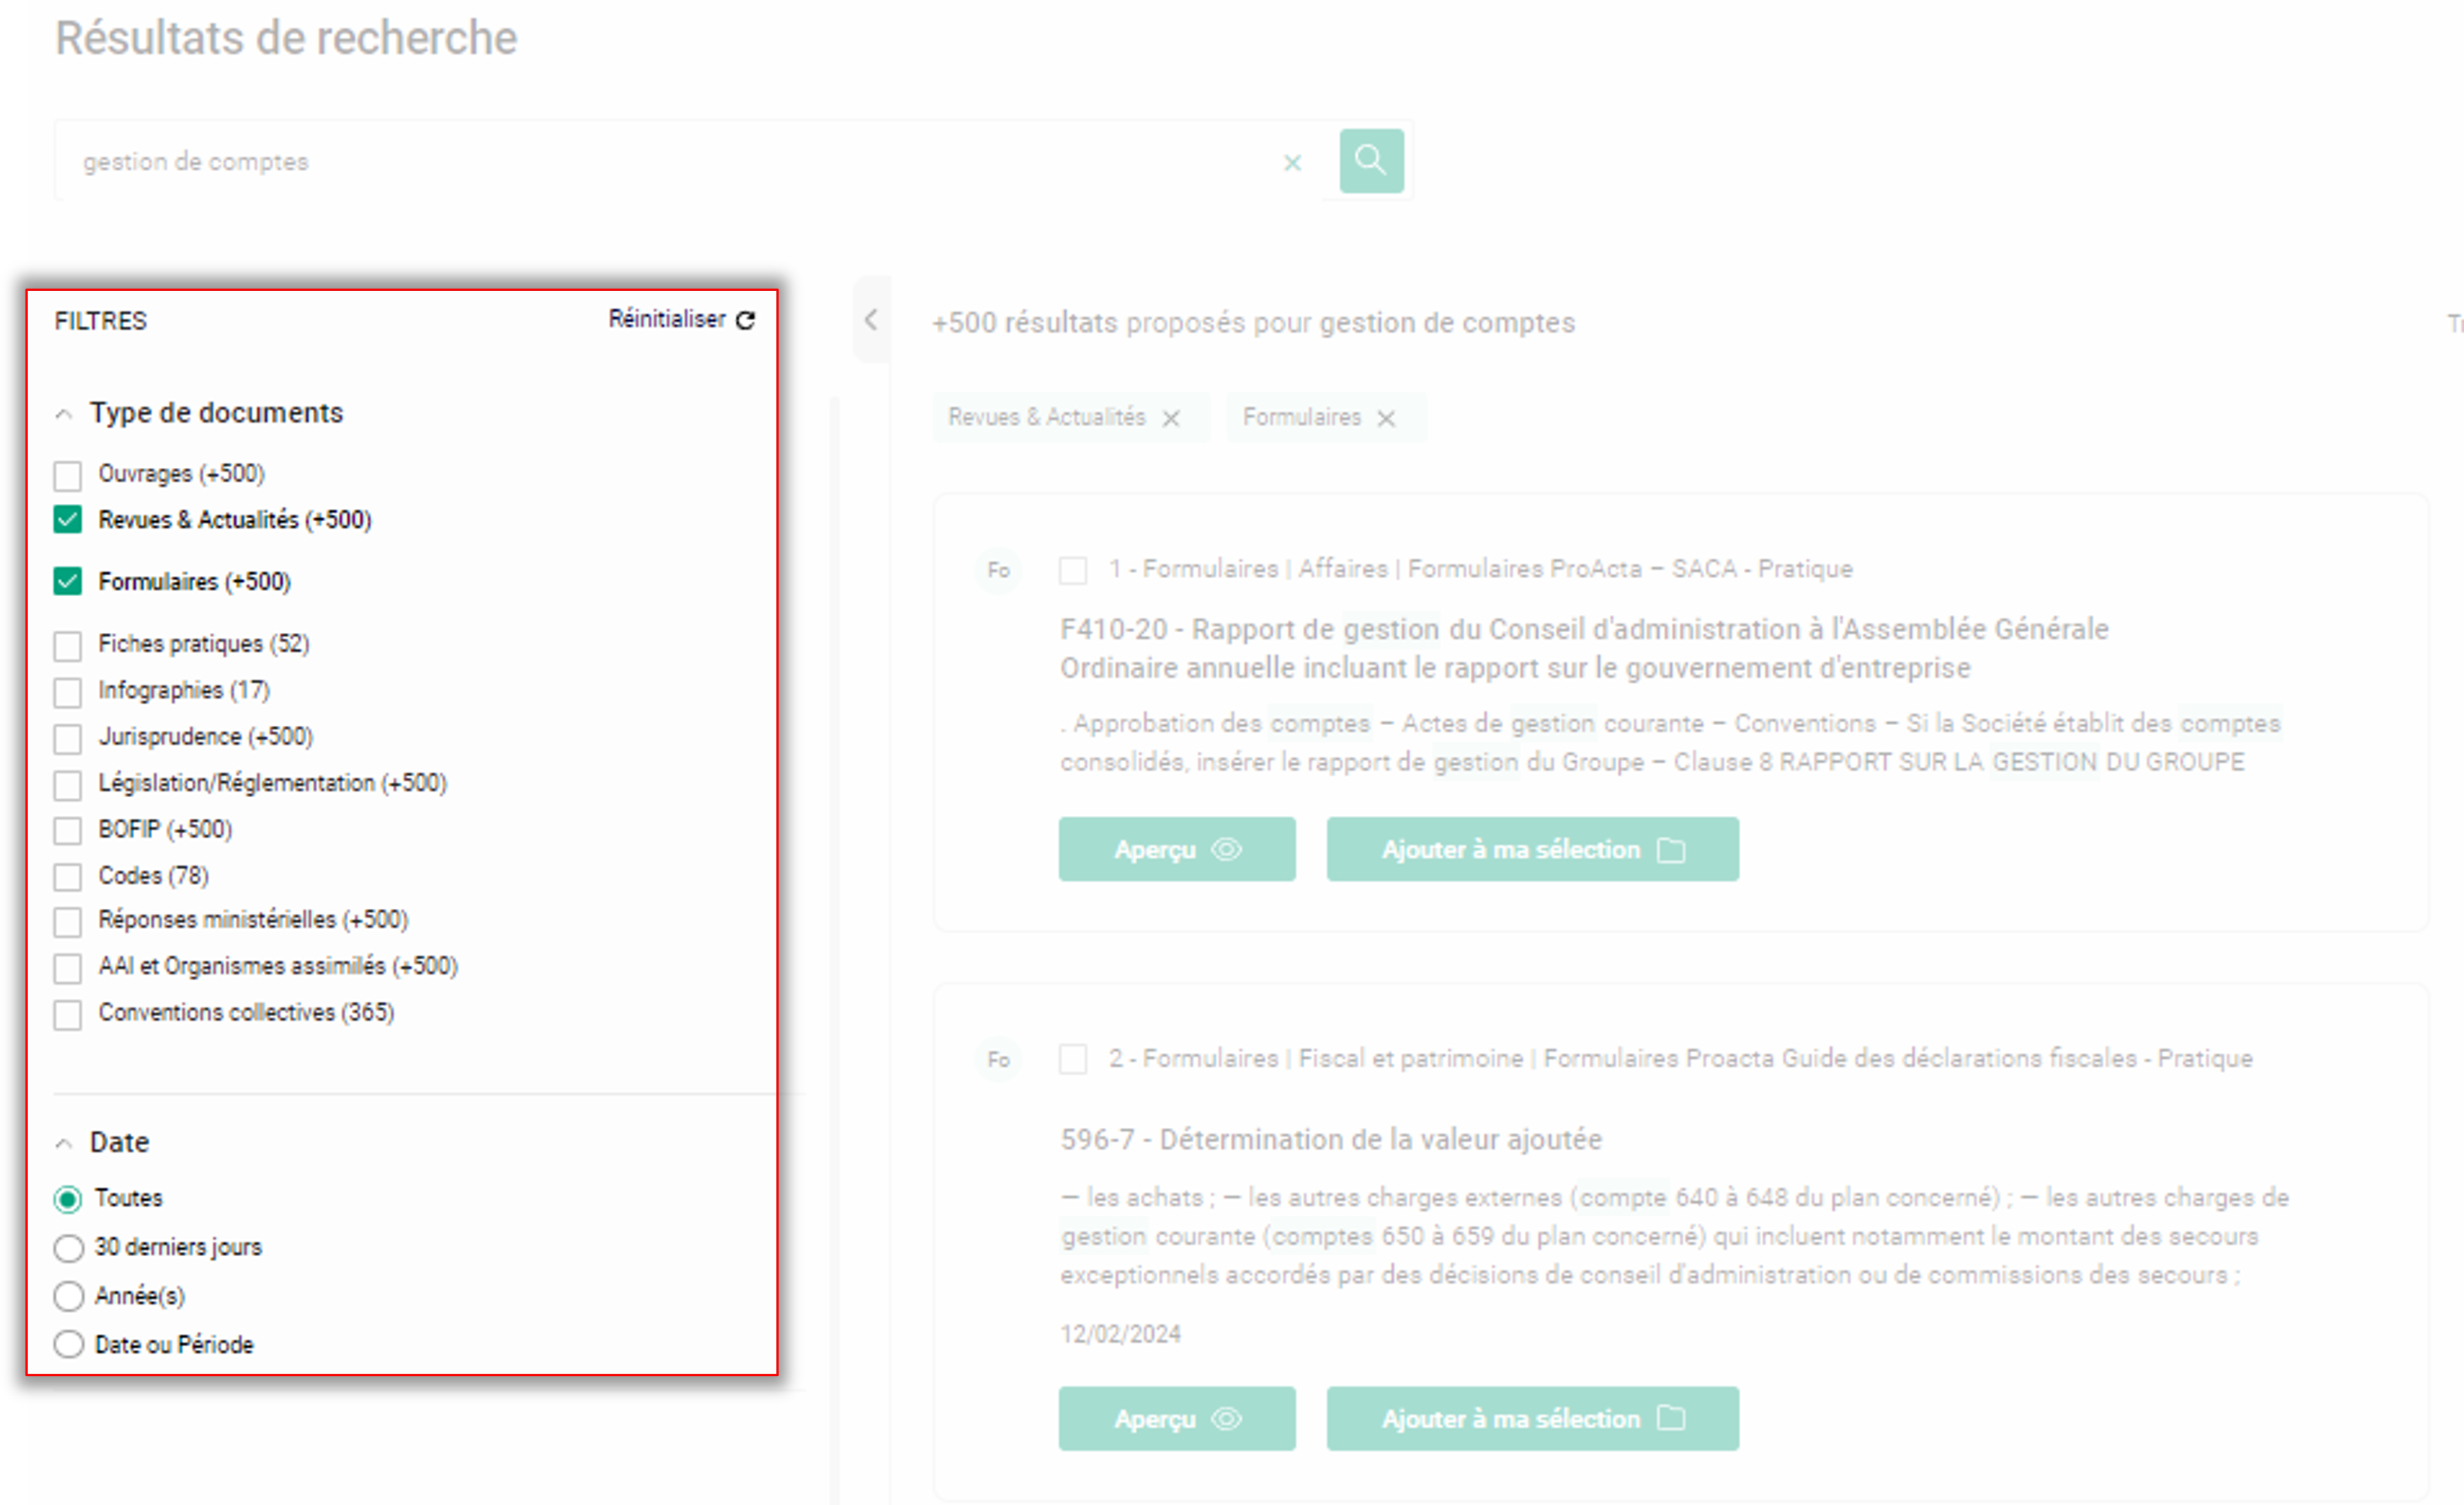Tick the selection checkbox of result 2

tap(1072, 1059)
